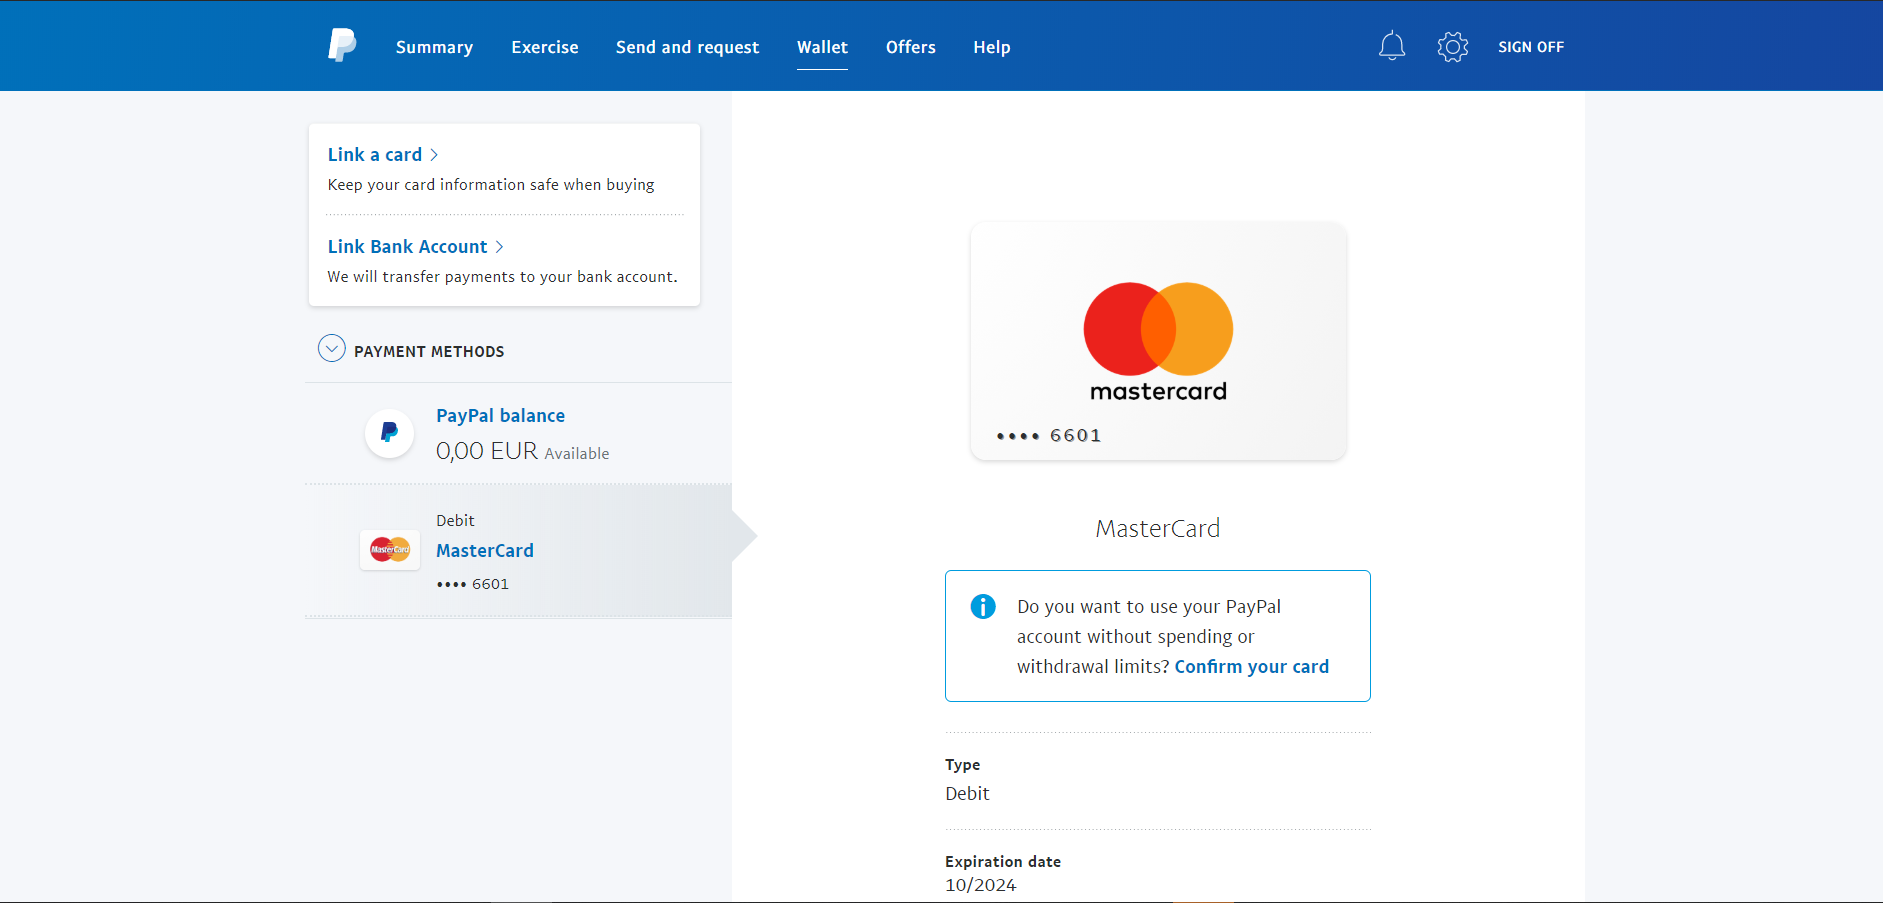The width and height of the screenshot is (1883, 903).
Task: Click the PayPal balance round icon
Action: 389,433
